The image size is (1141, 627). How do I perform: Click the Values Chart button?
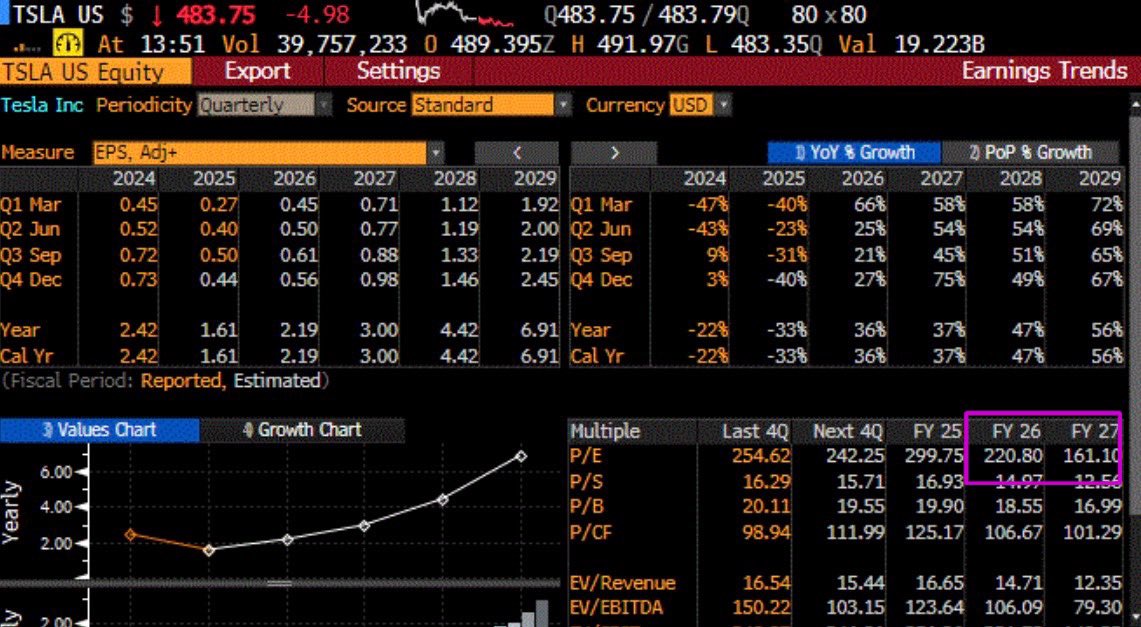(x=99, y=430)
